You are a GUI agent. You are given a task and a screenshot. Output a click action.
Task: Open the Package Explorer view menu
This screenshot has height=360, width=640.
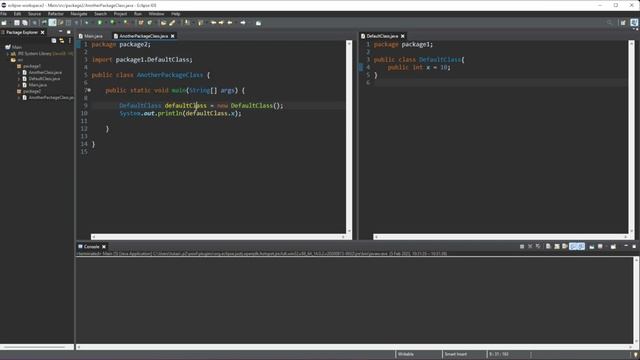pyautogui.click(x=69, y=41)
